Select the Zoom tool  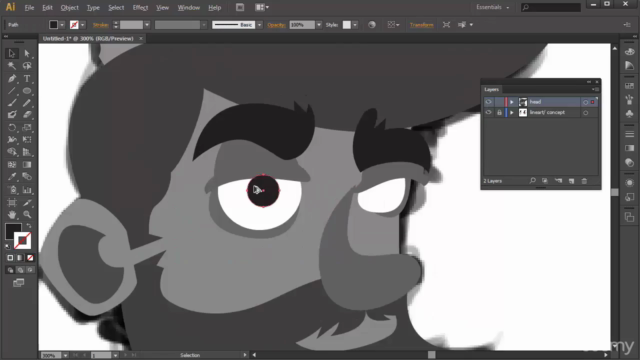pyautogui.click(x=27, y=214)
